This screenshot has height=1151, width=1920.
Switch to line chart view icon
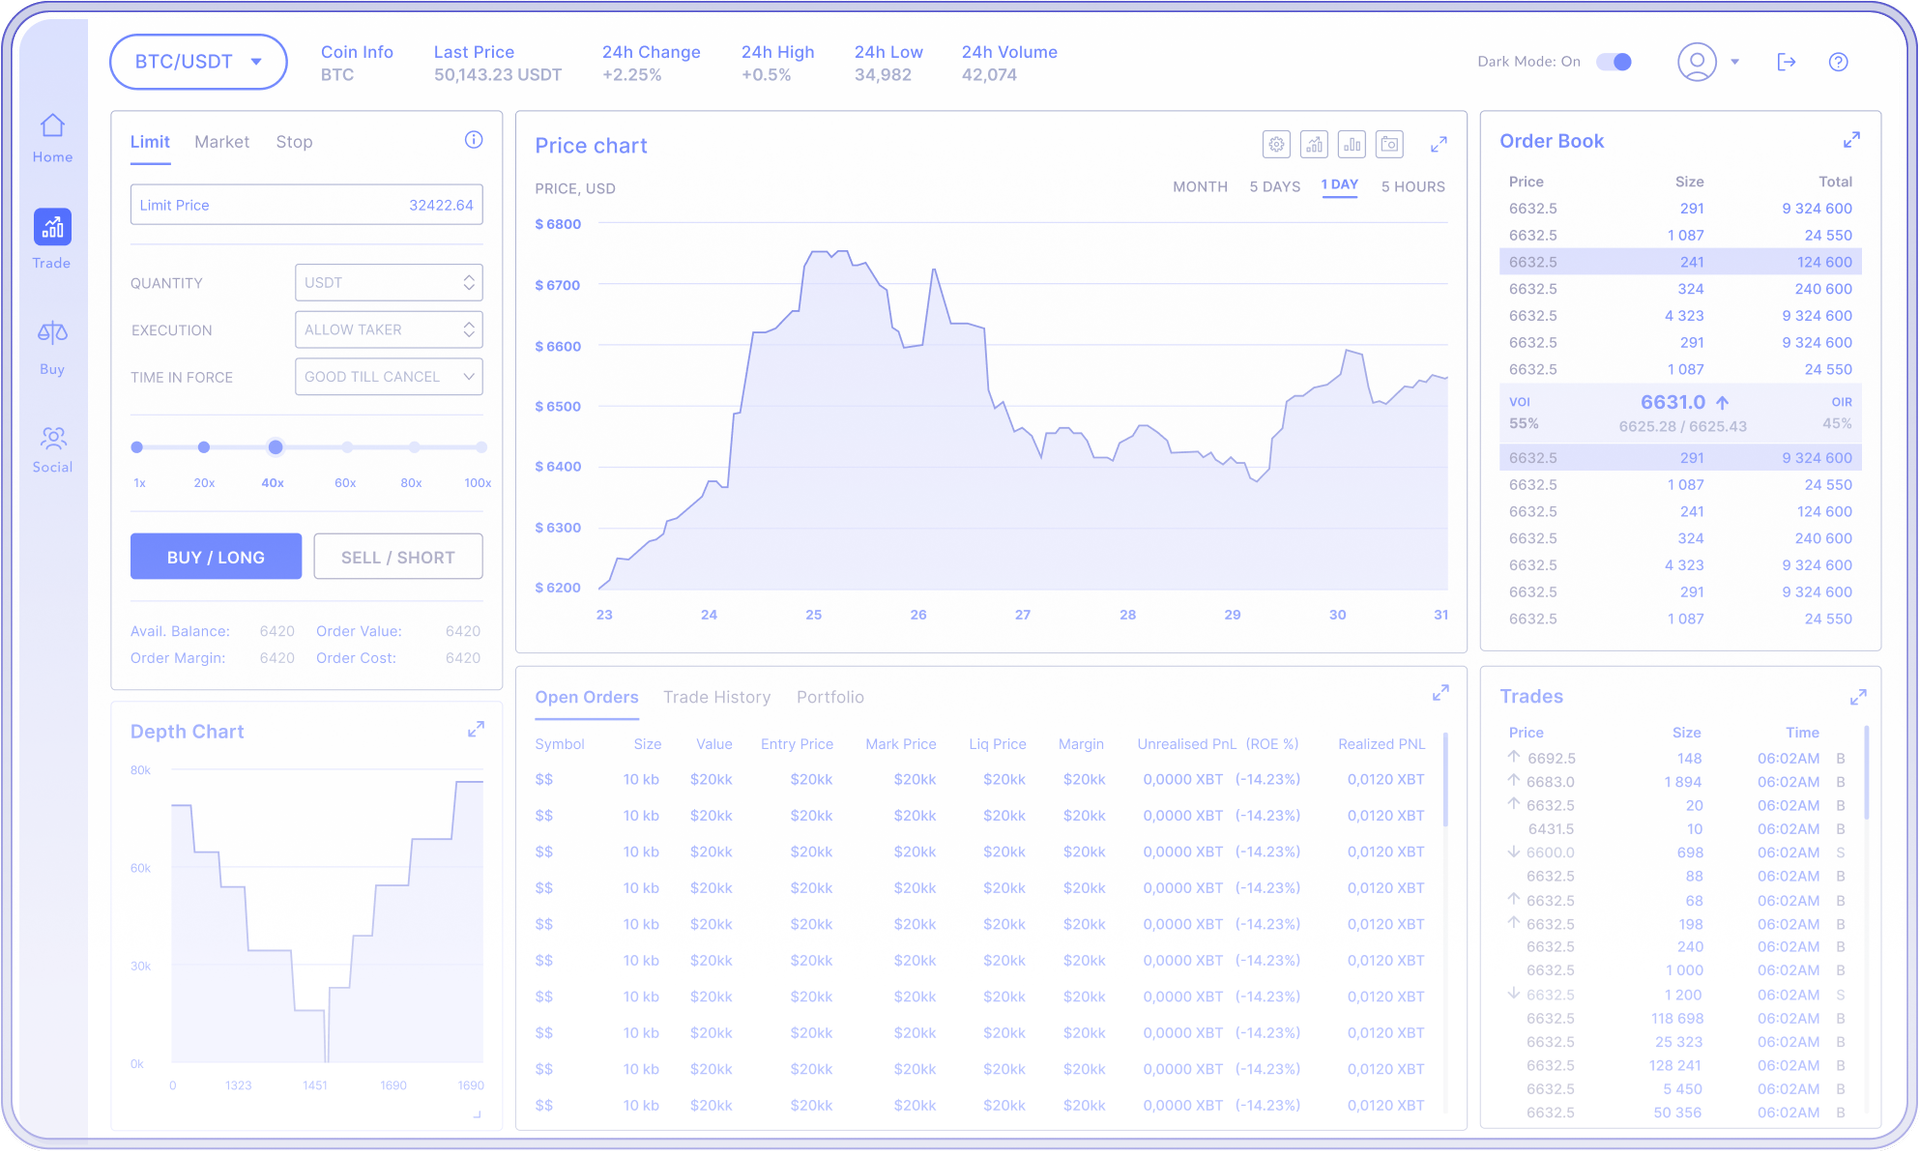point(1314,144)
